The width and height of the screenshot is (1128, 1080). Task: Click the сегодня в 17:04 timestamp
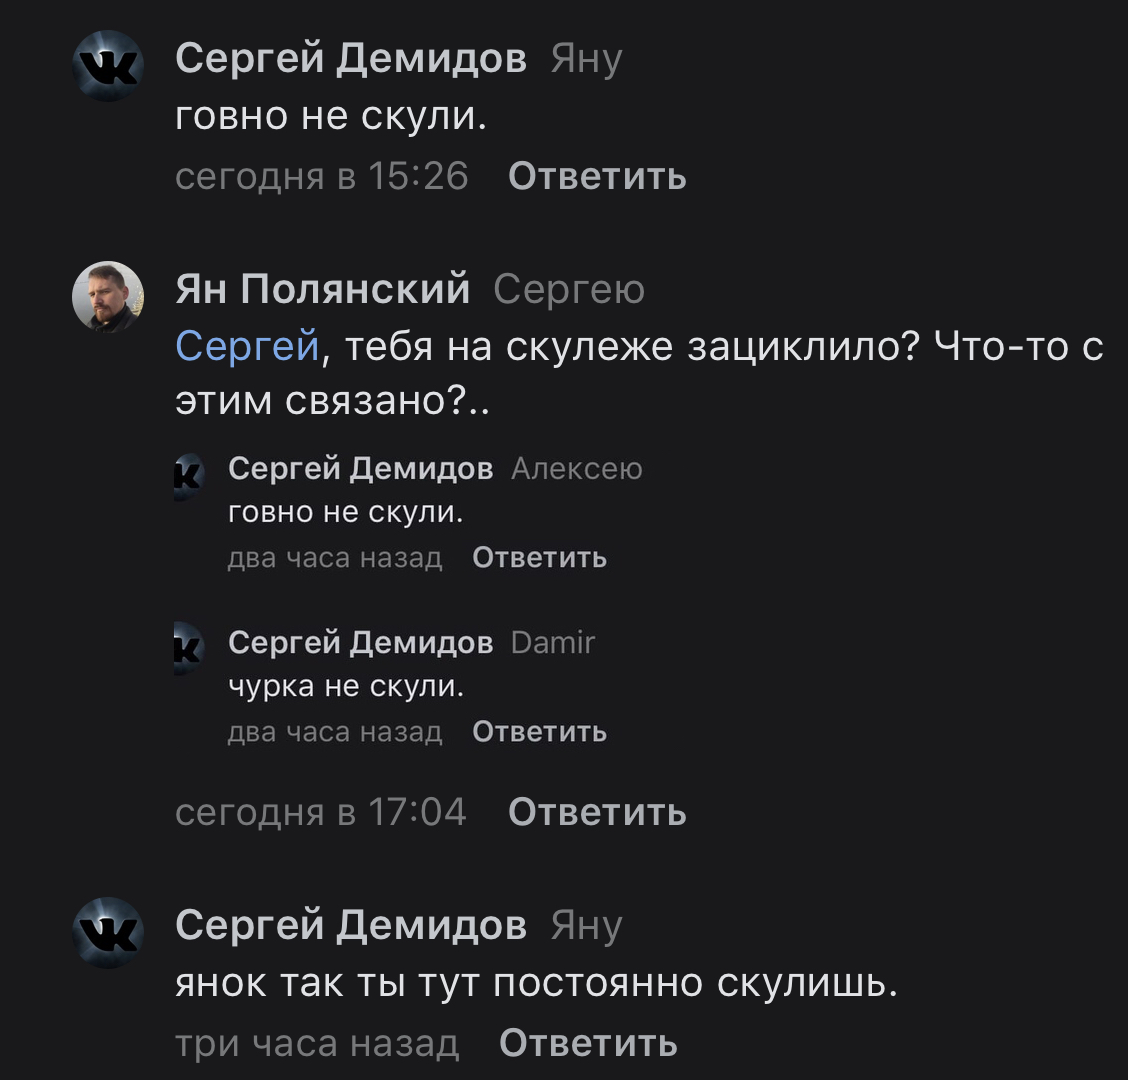pos(320,811)
